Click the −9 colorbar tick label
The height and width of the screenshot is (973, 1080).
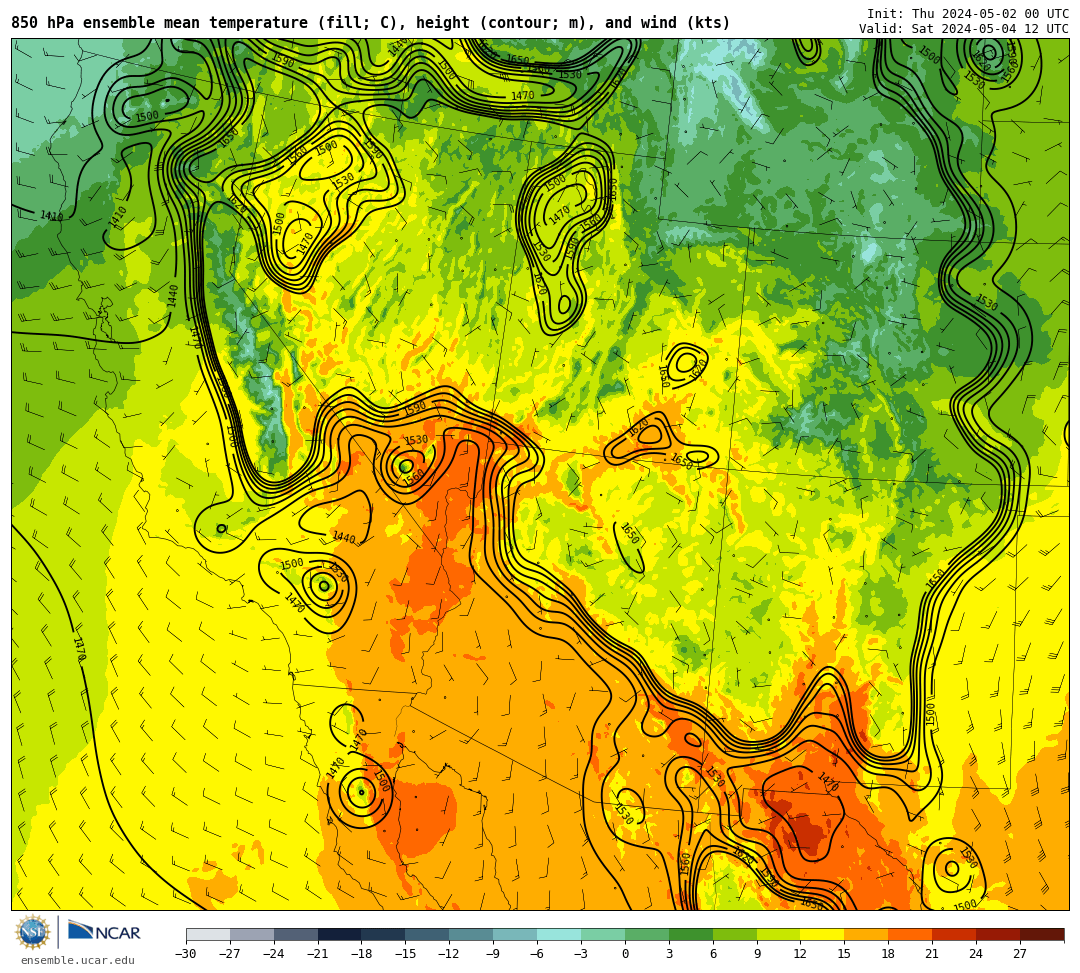tap(493, 954)
